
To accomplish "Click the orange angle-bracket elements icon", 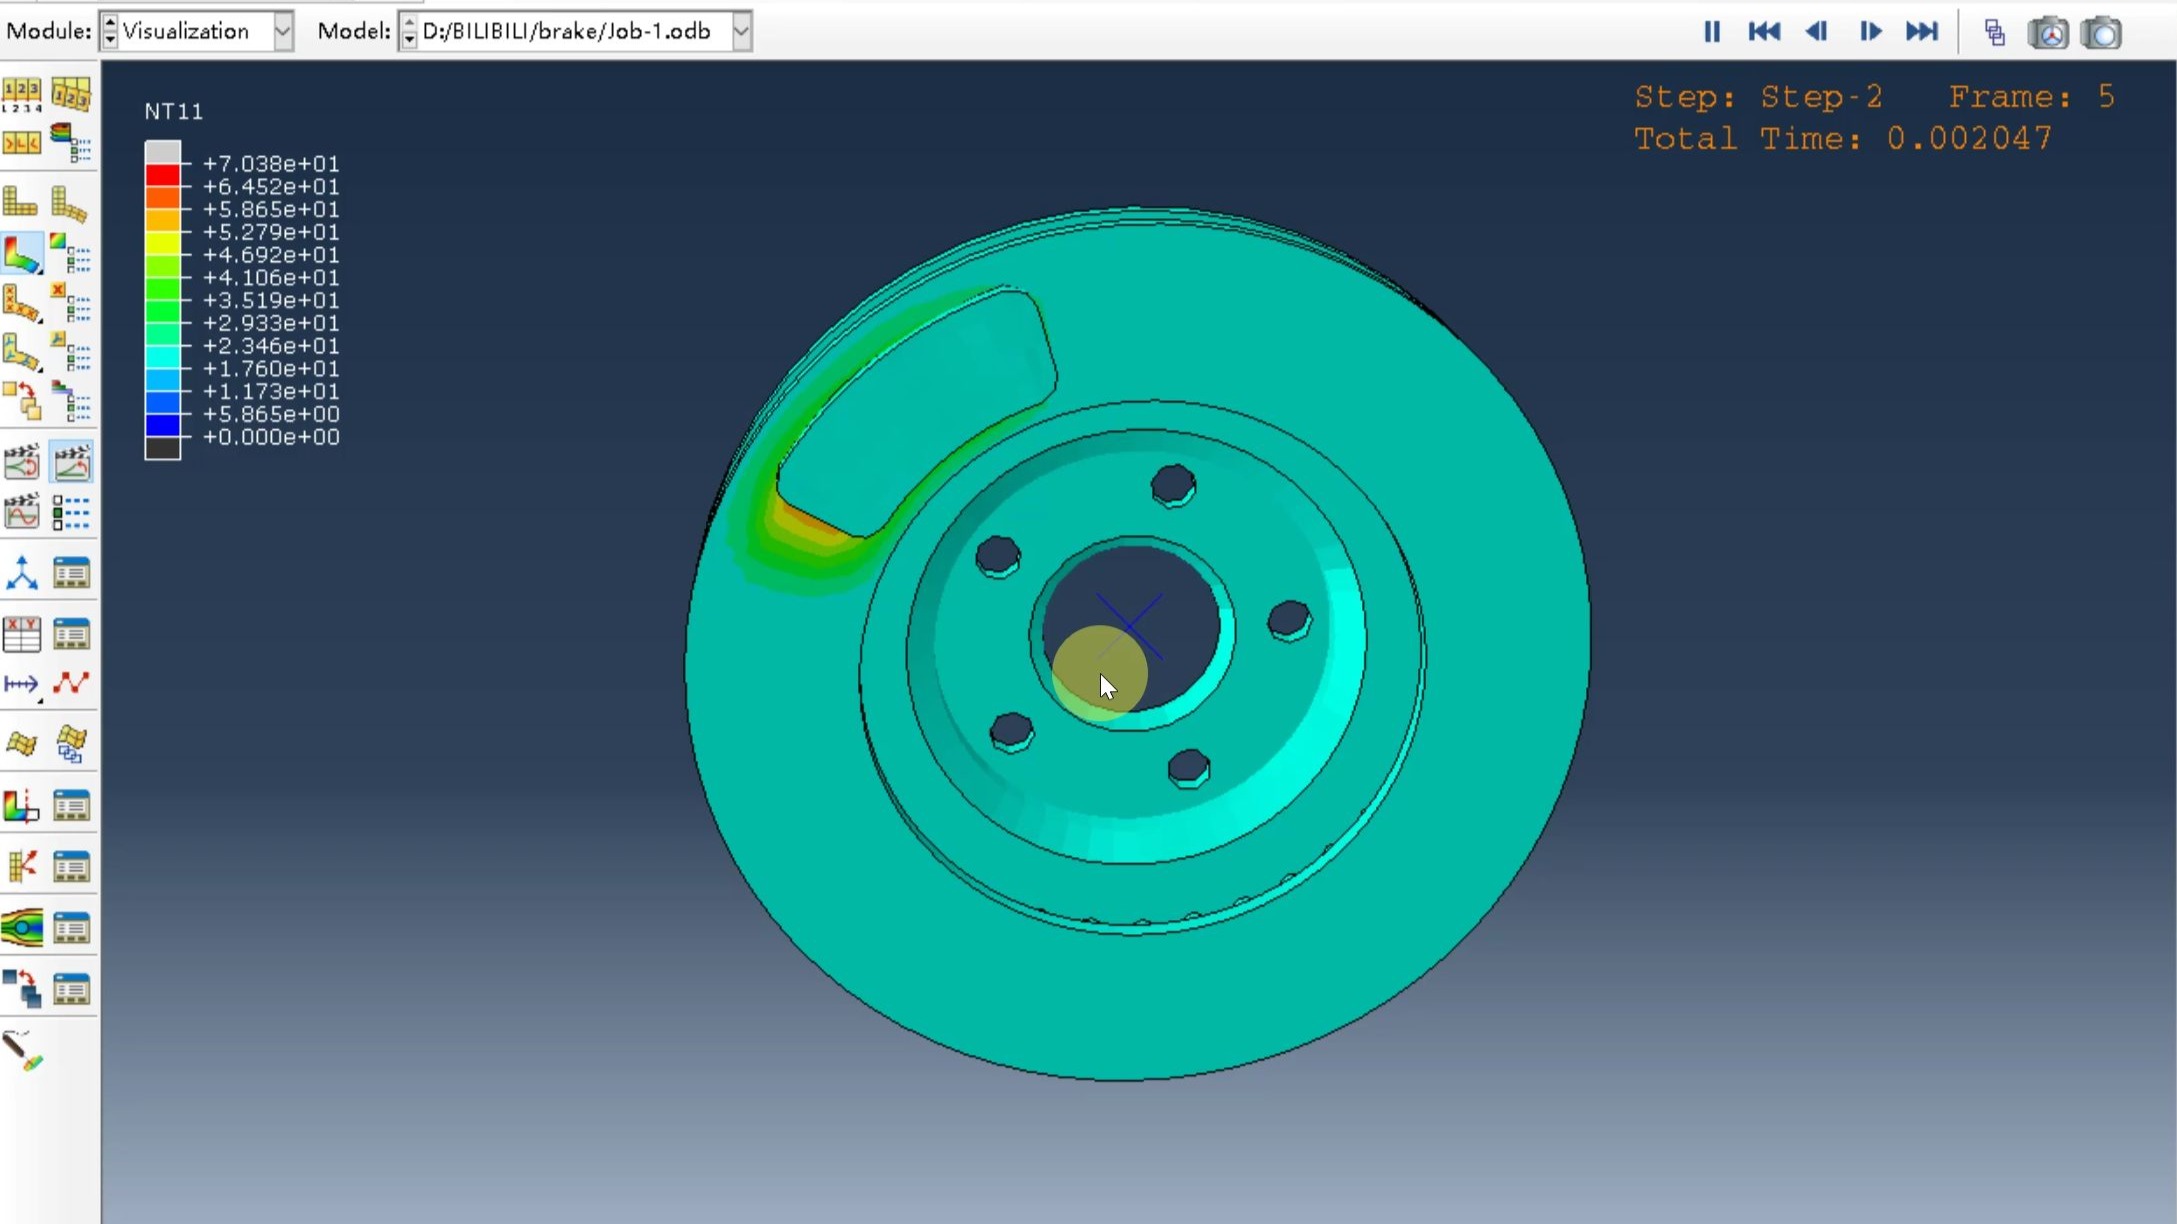I will (x=21, y=144).
